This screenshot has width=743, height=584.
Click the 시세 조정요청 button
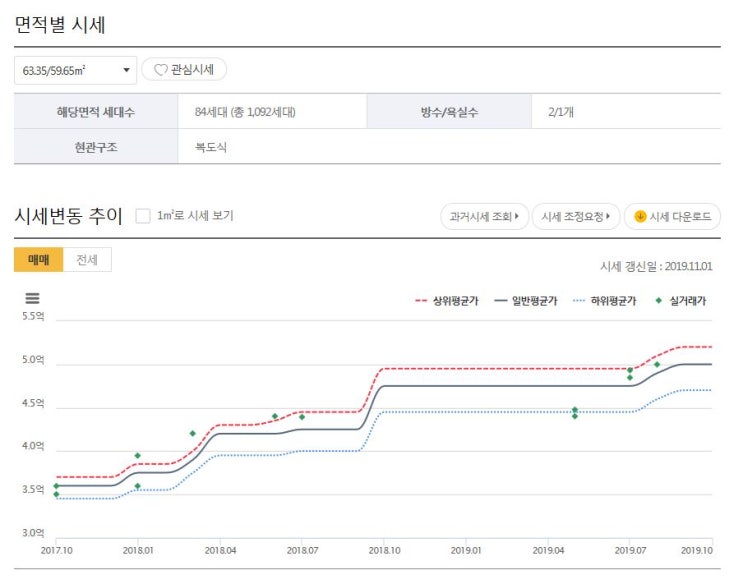pyautogui.click(x=576, y=217)
